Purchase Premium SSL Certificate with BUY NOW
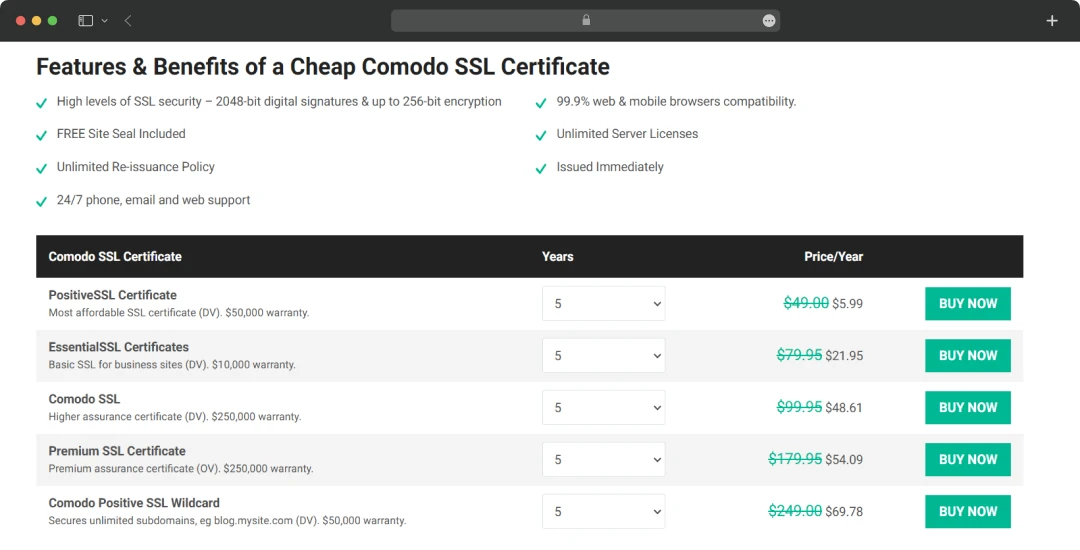The height and width of the screenshot is (550, 1080). pyautogui.click(x=968, y=459)
